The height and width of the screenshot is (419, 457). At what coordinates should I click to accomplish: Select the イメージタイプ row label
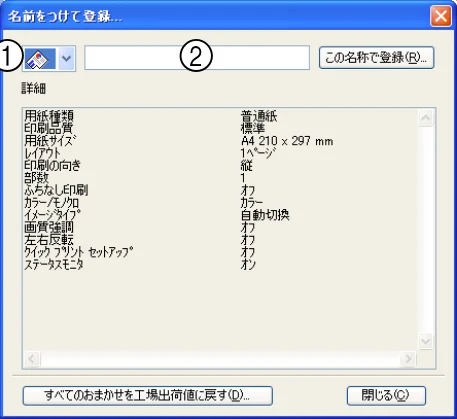pos(52,215)
